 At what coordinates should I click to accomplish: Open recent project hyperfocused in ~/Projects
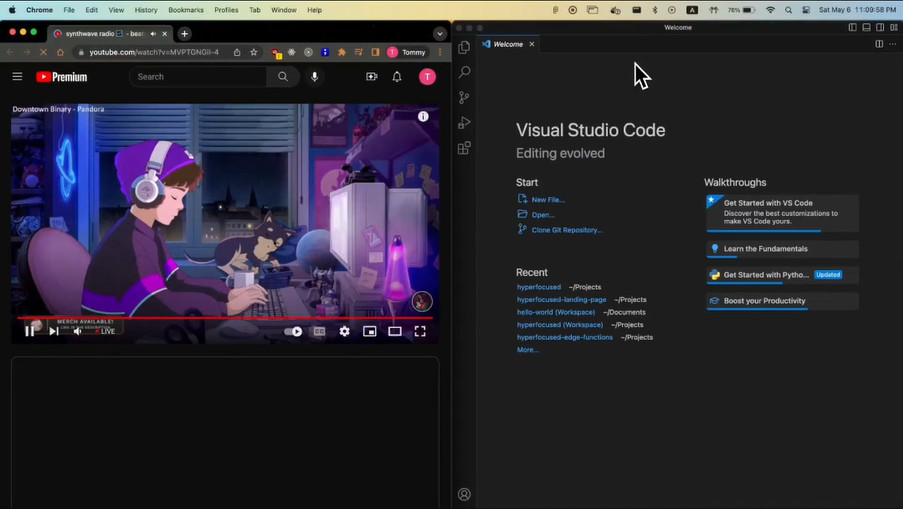pos(538,287)
